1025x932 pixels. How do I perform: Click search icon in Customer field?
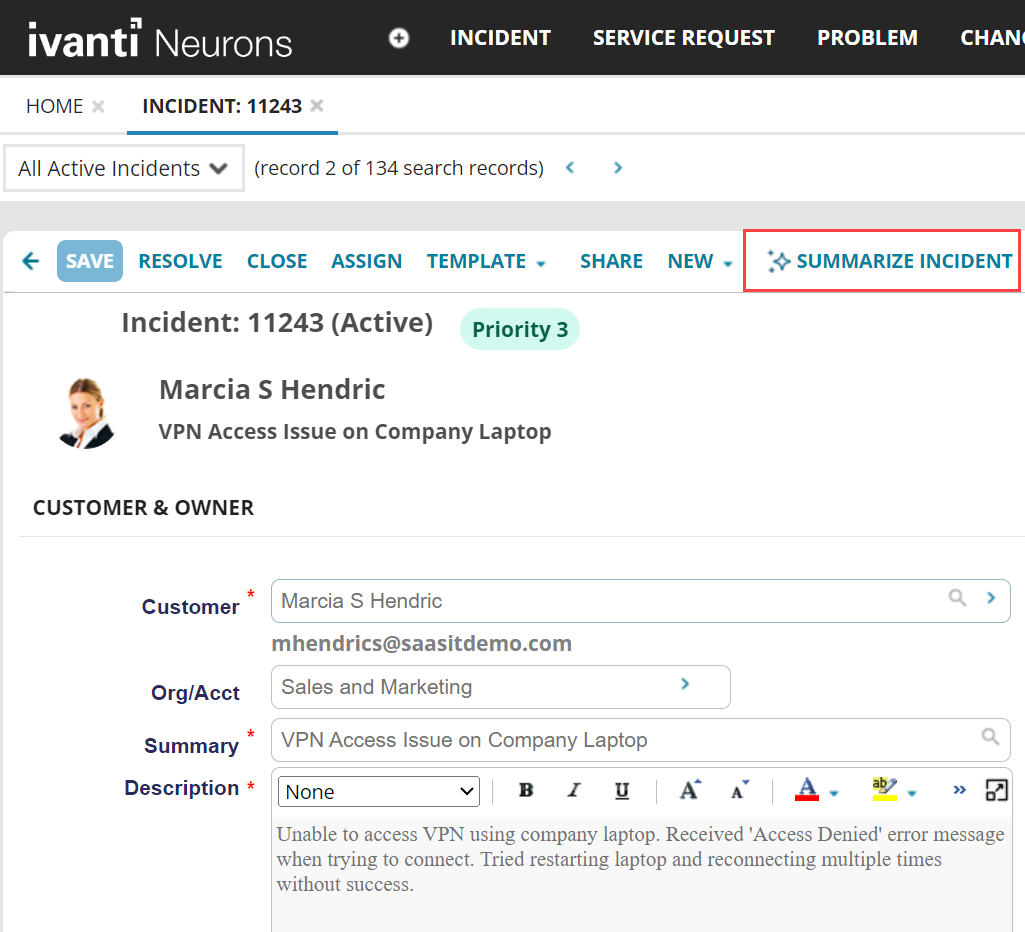tap(957, 598)
